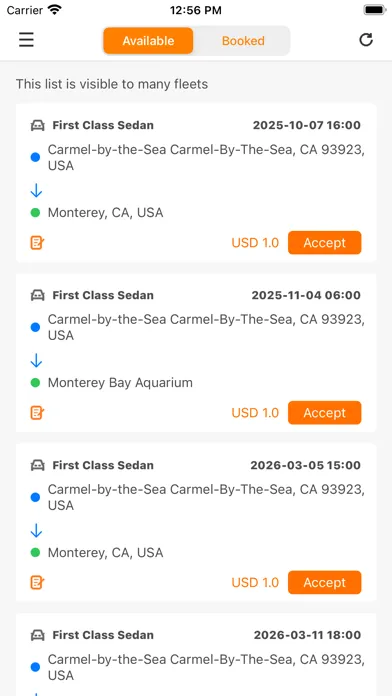
Task: Open notes icon on 2025-10-07 ride
Action: click(x=37, y=242)
